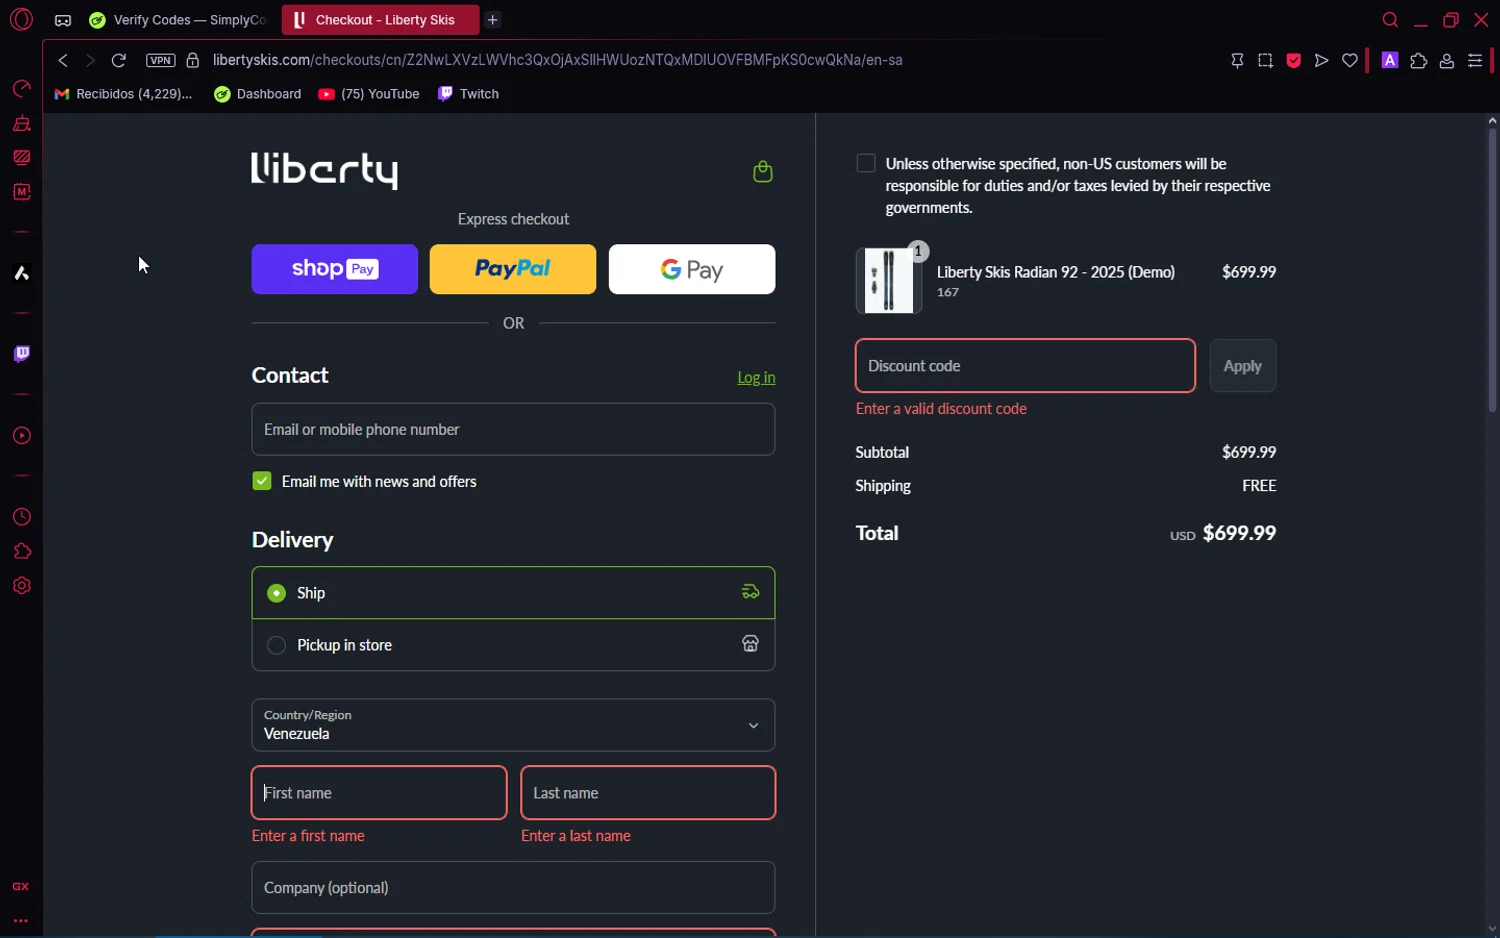Open History from the sidebar clock icon

point(21,517)
